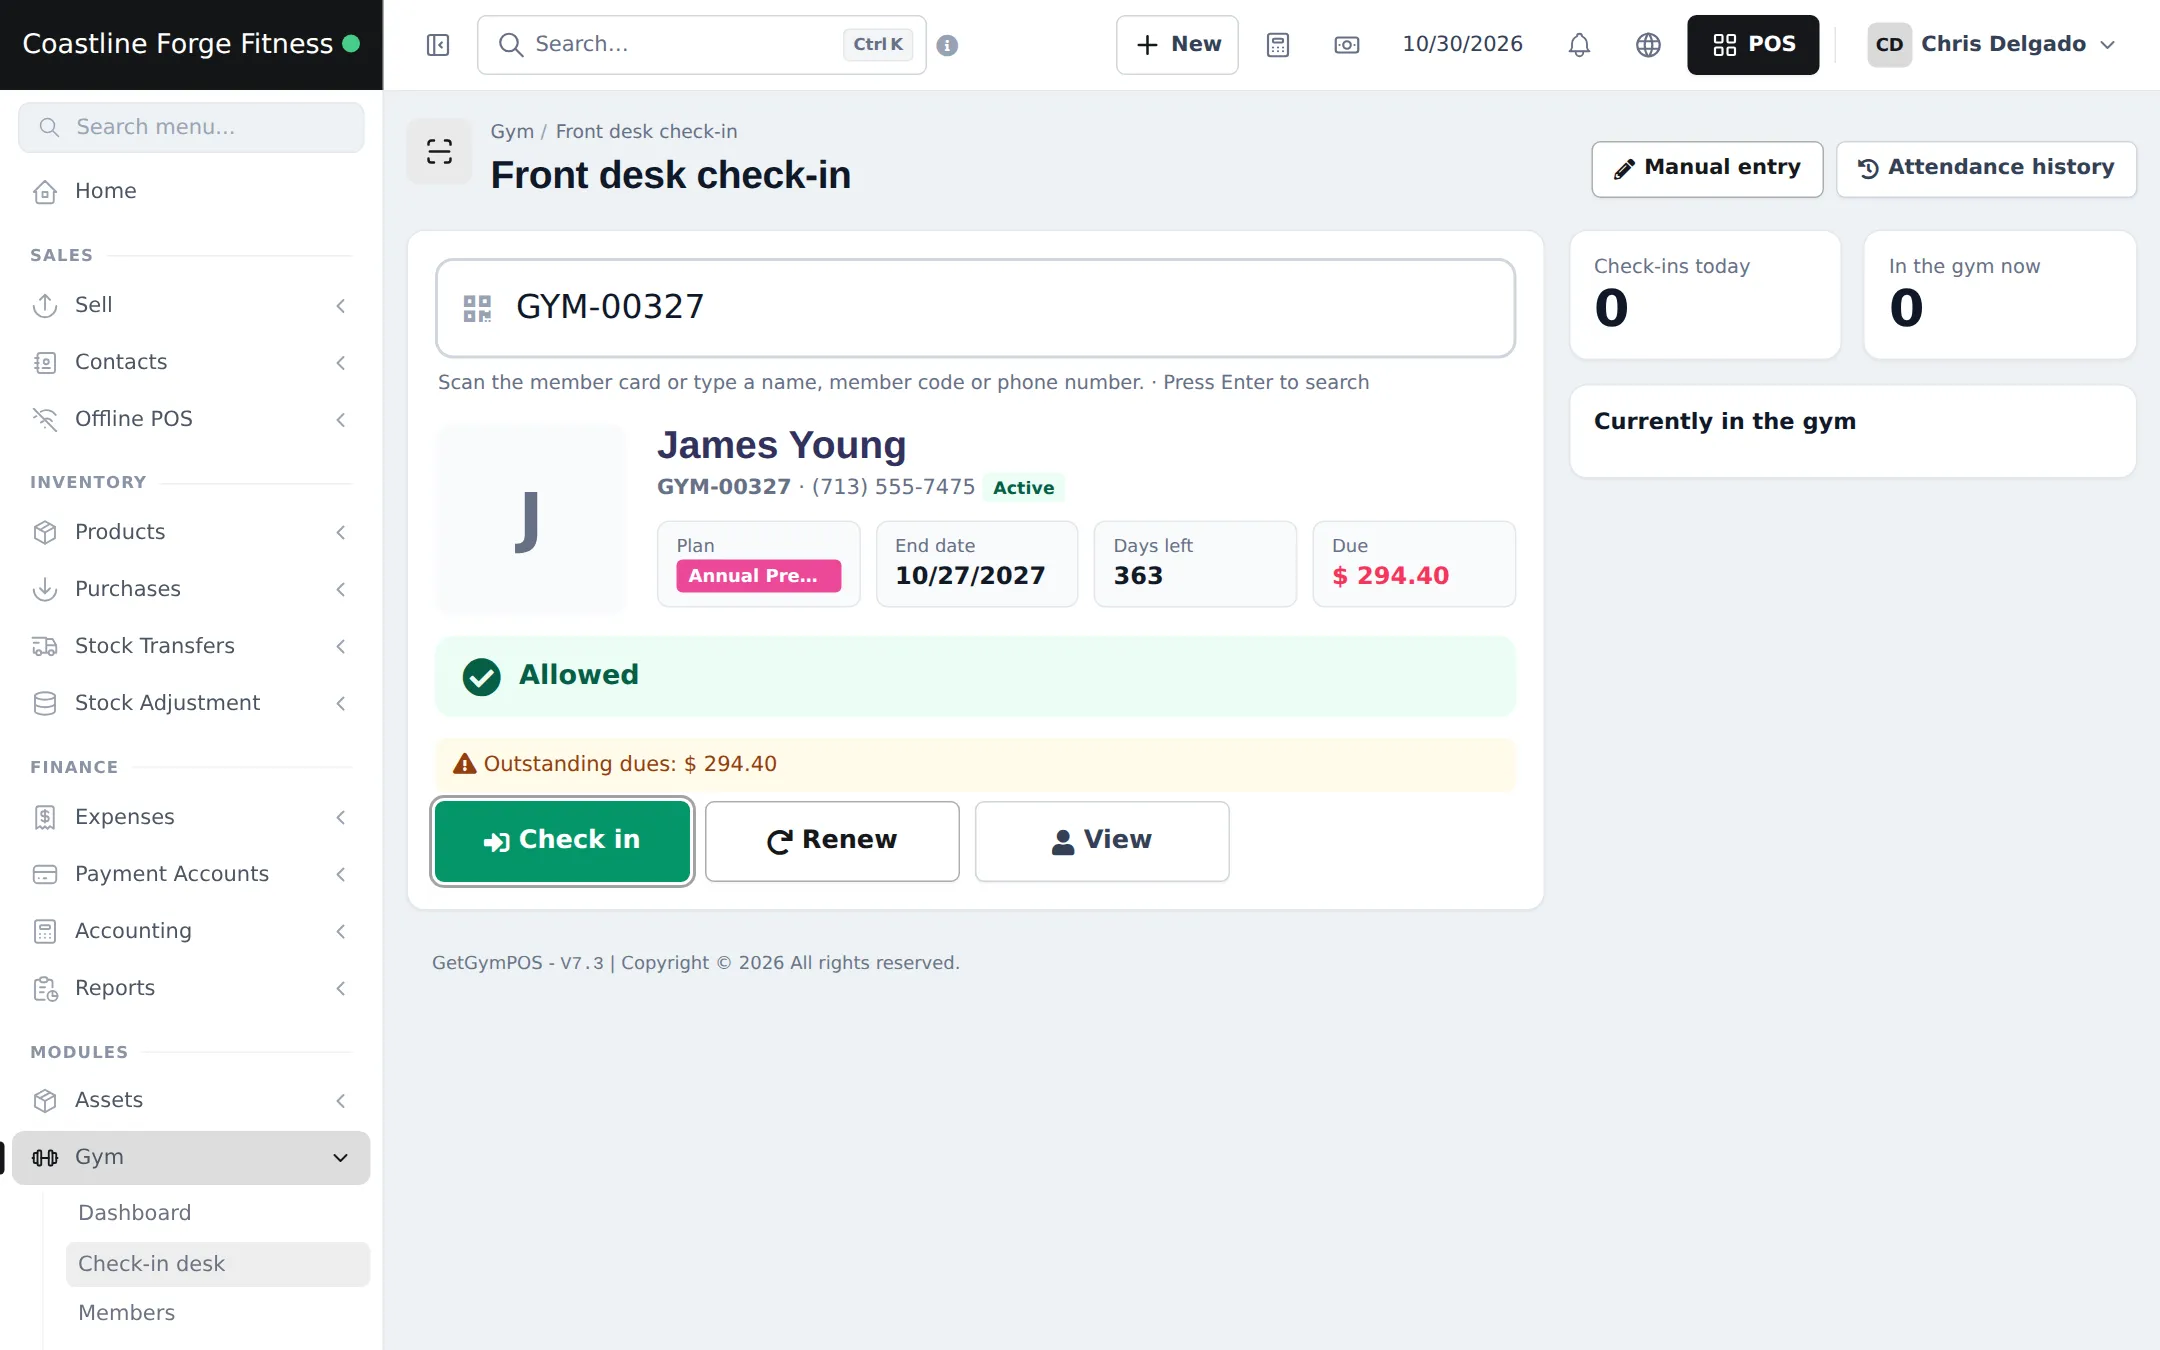Screen dimensions: 2160x1350
Task: Toggle the sidebar collapse icon
Action: (x=438, y=45)
